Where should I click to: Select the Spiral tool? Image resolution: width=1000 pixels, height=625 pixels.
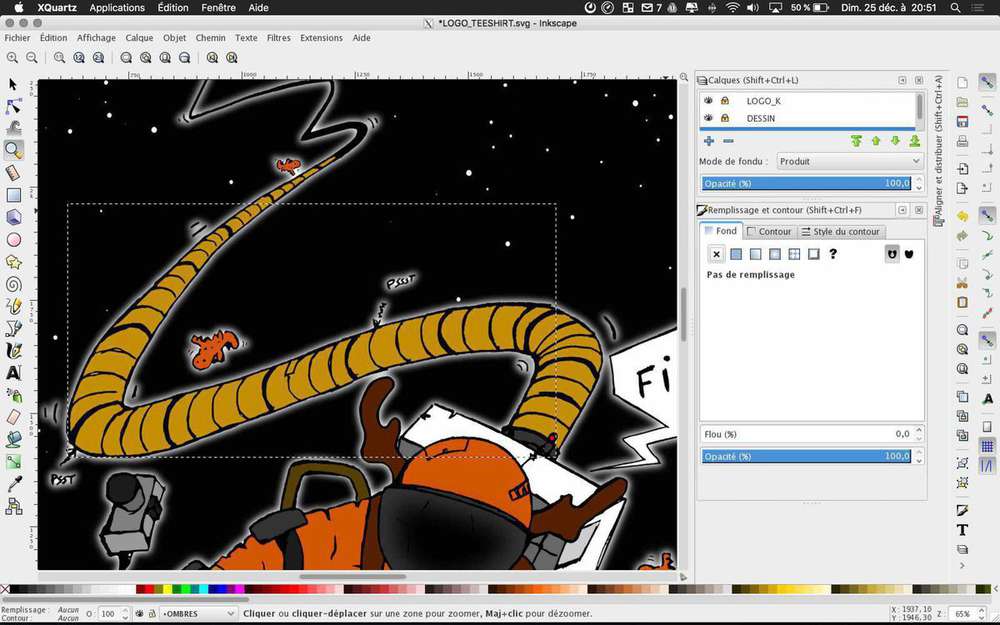pyautogui.click(x=14, y=284)
